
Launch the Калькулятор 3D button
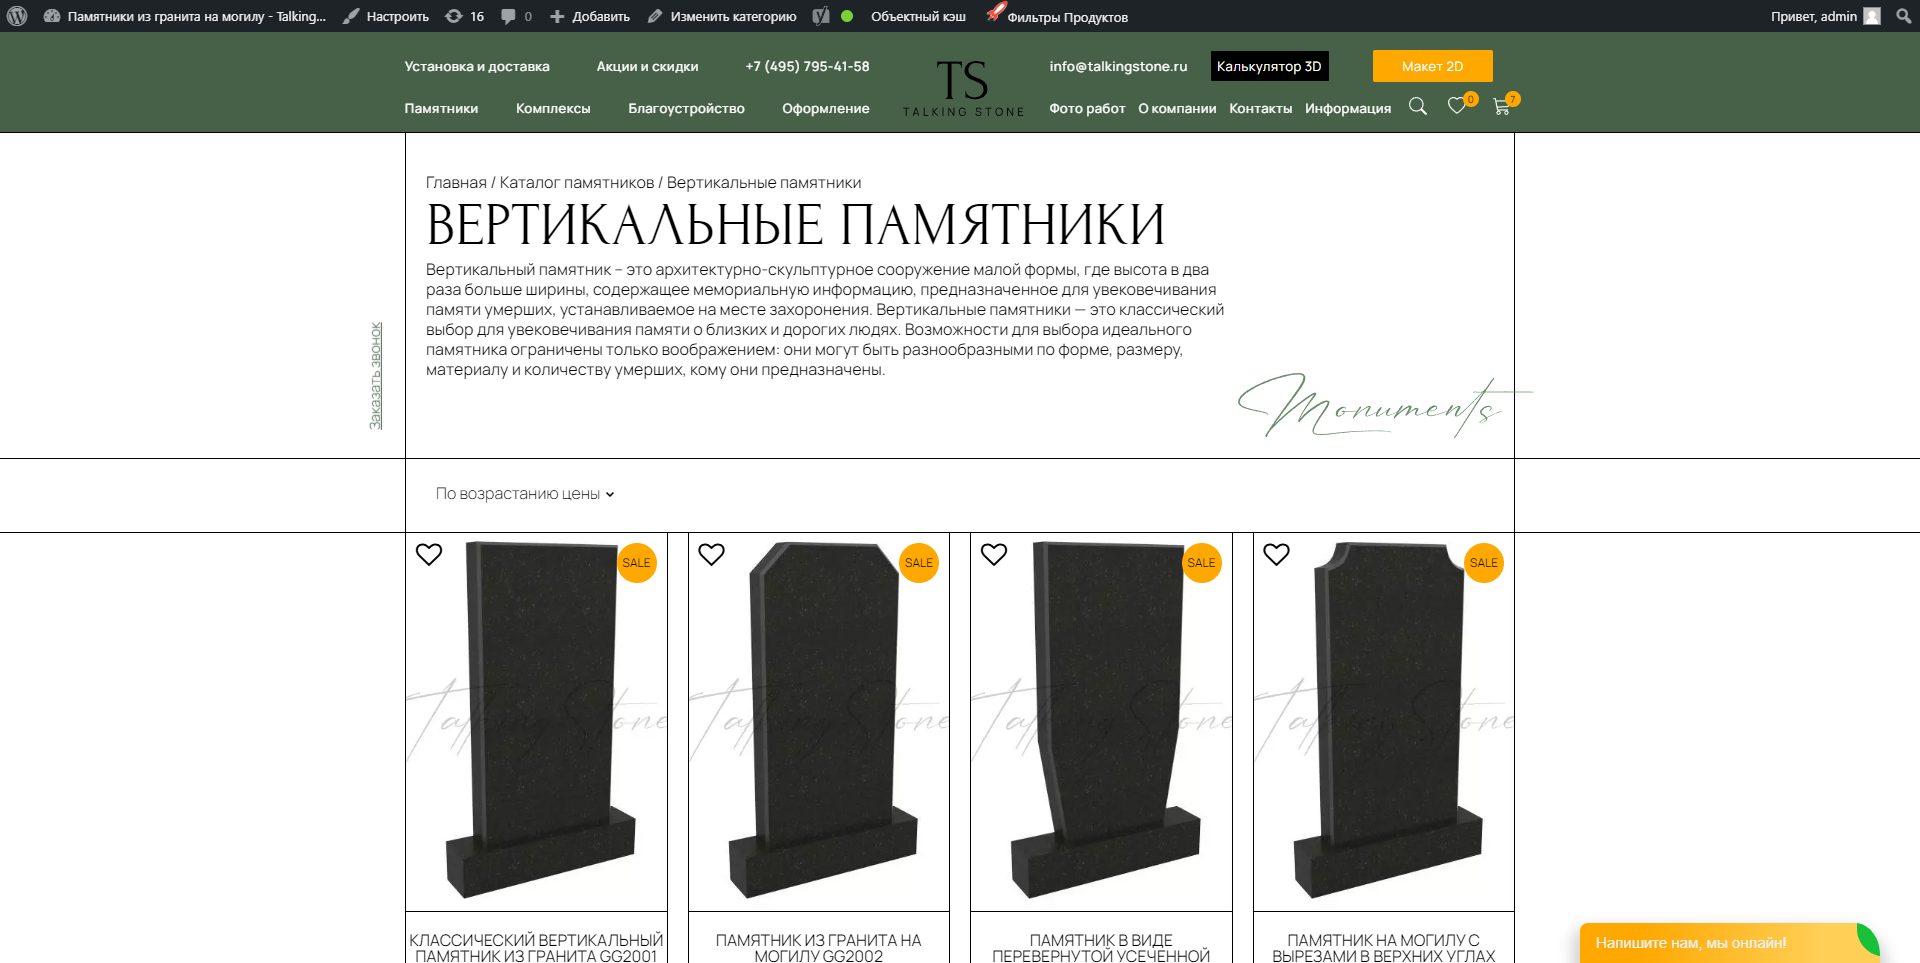[1269, 66]
